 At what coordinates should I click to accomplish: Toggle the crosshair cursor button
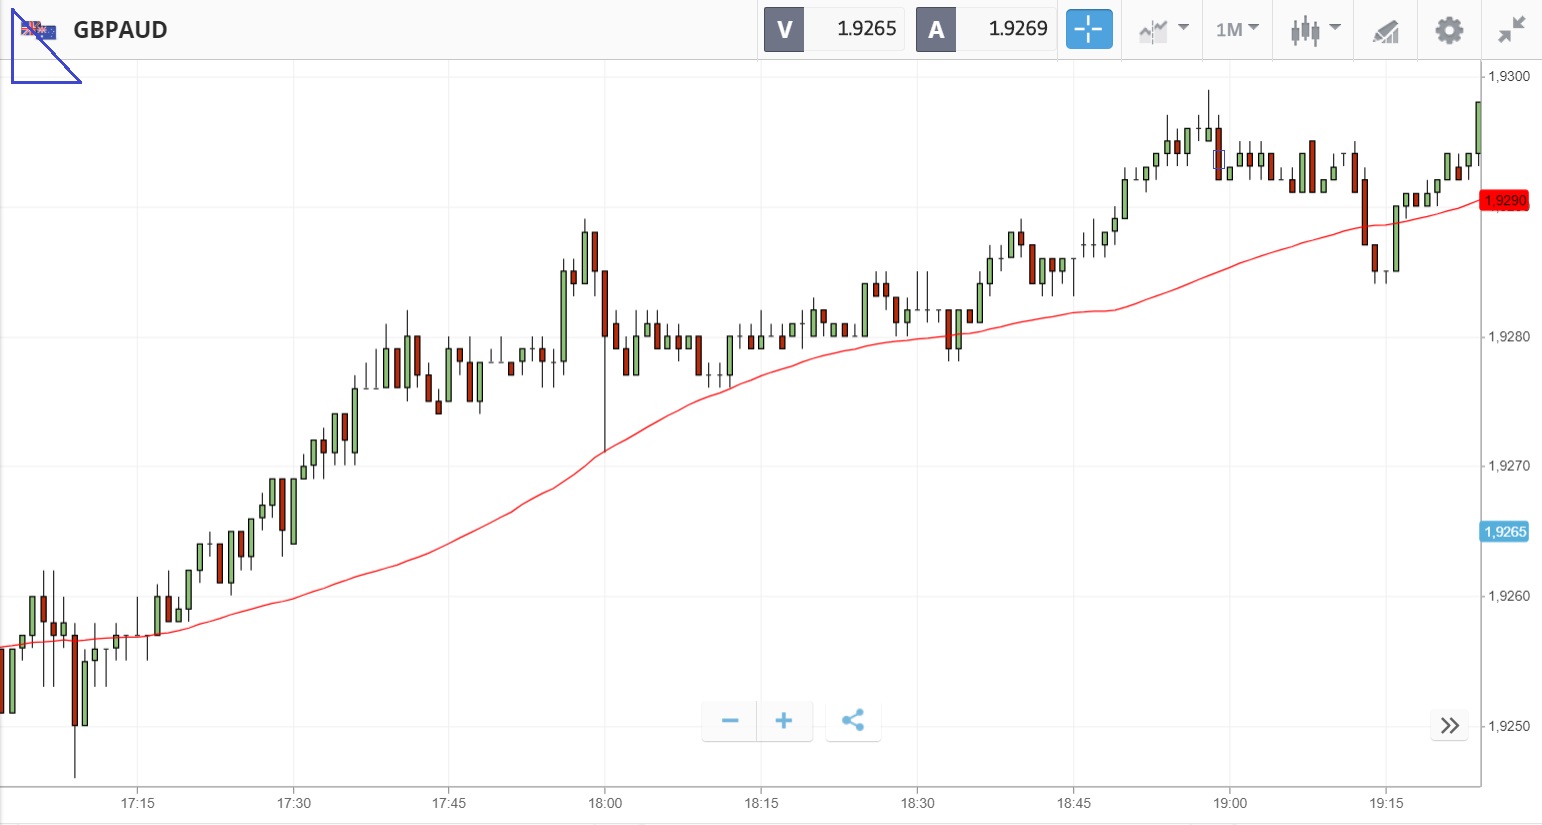click(x=1089, y=29)
